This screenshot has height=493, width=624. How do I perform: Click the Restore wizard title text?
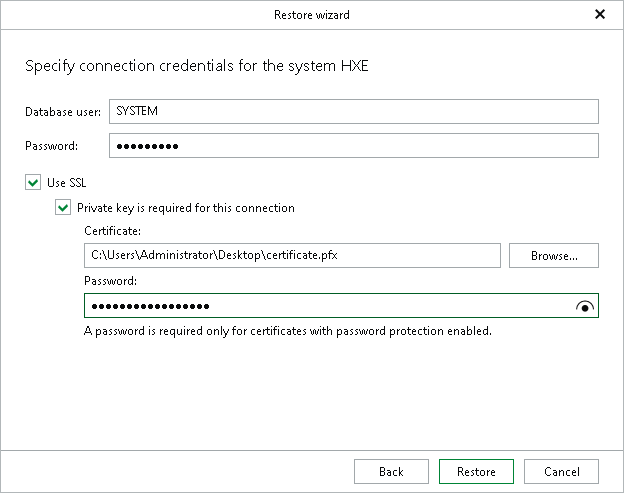(x=311, y=15)
